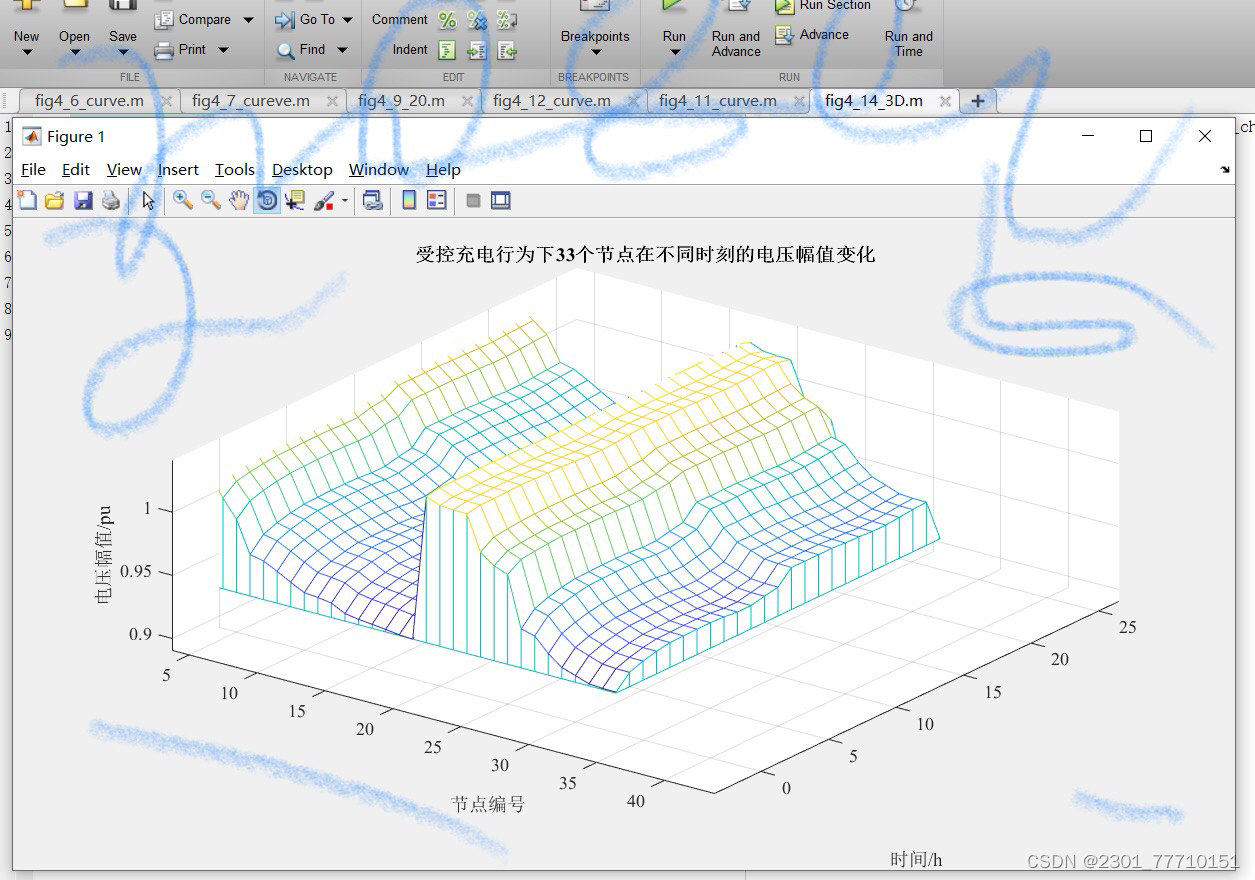Click the Run and Time button
The image size is (1255, 880).
(908, 30)
